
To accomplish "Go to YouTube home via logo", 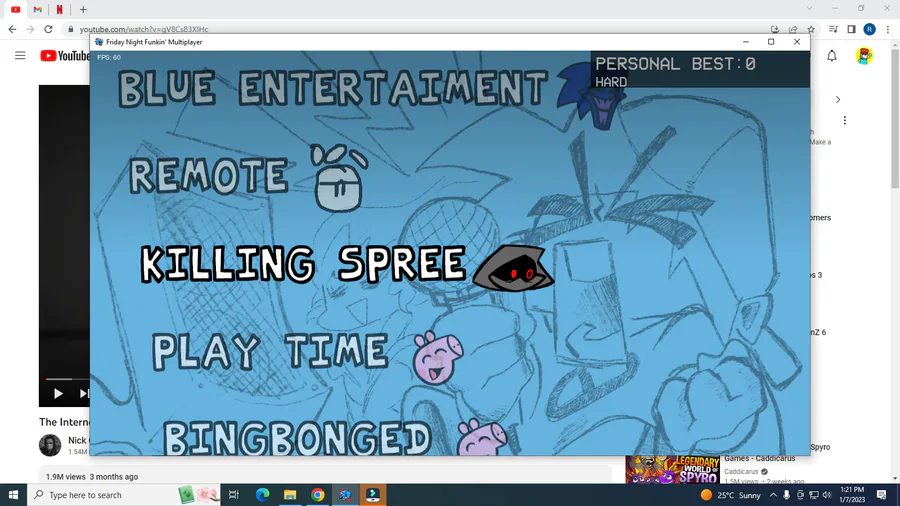I will (x=65, y=56).
